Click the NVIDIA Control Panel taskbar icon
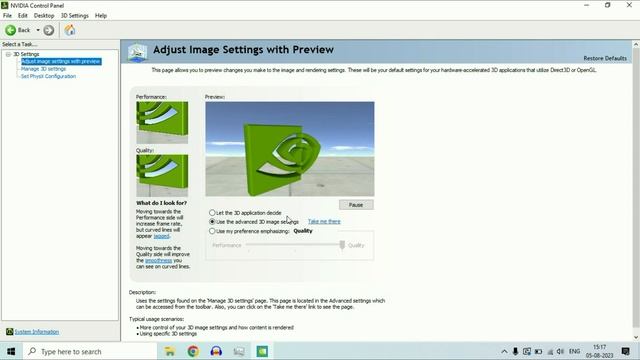640x360 pixels. pos(262,351)
